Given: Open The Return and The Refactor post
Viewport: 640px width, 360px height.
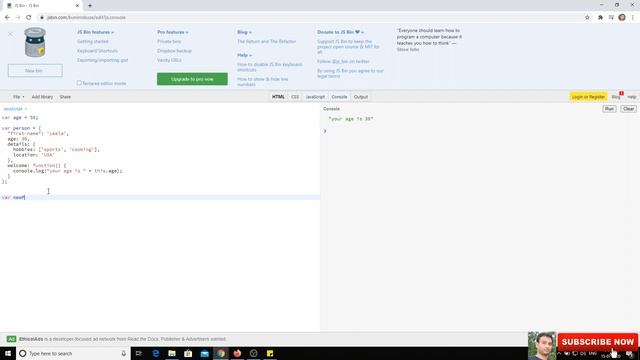Looking at the screenshot, I should pos(267,42).
